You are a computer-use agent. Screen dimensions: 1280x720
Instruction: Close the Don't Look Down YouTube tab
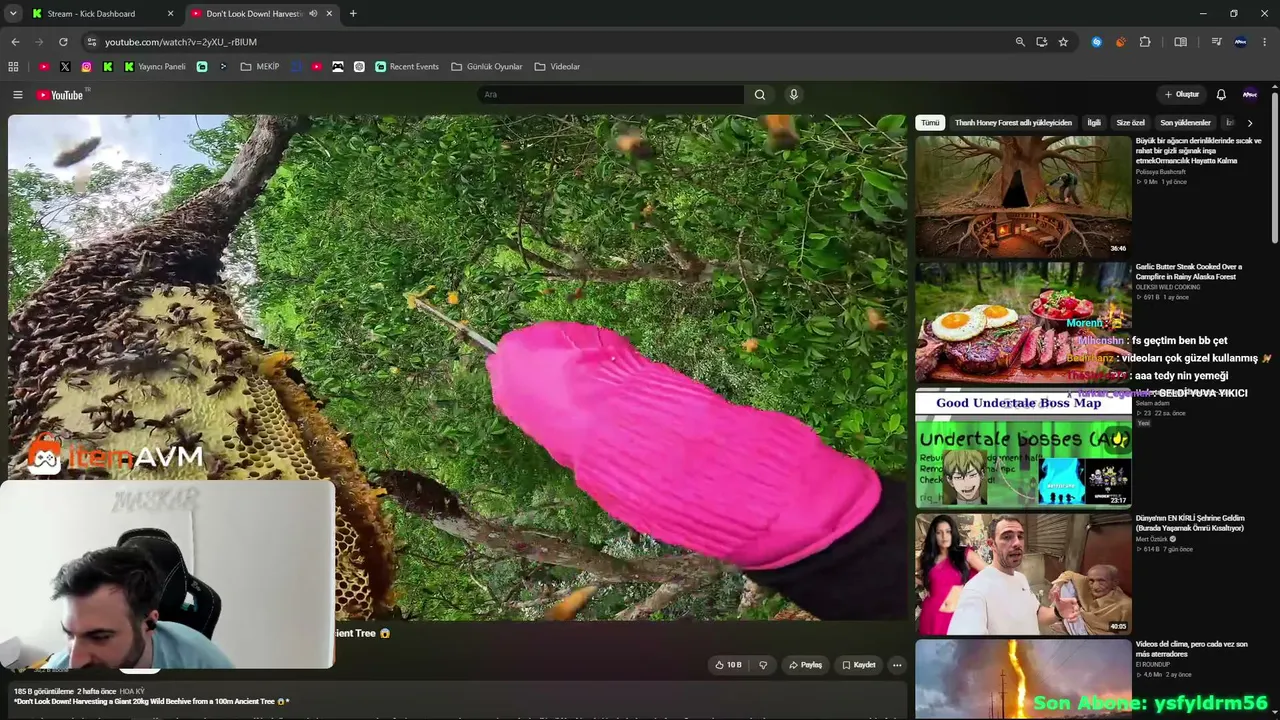329,14
